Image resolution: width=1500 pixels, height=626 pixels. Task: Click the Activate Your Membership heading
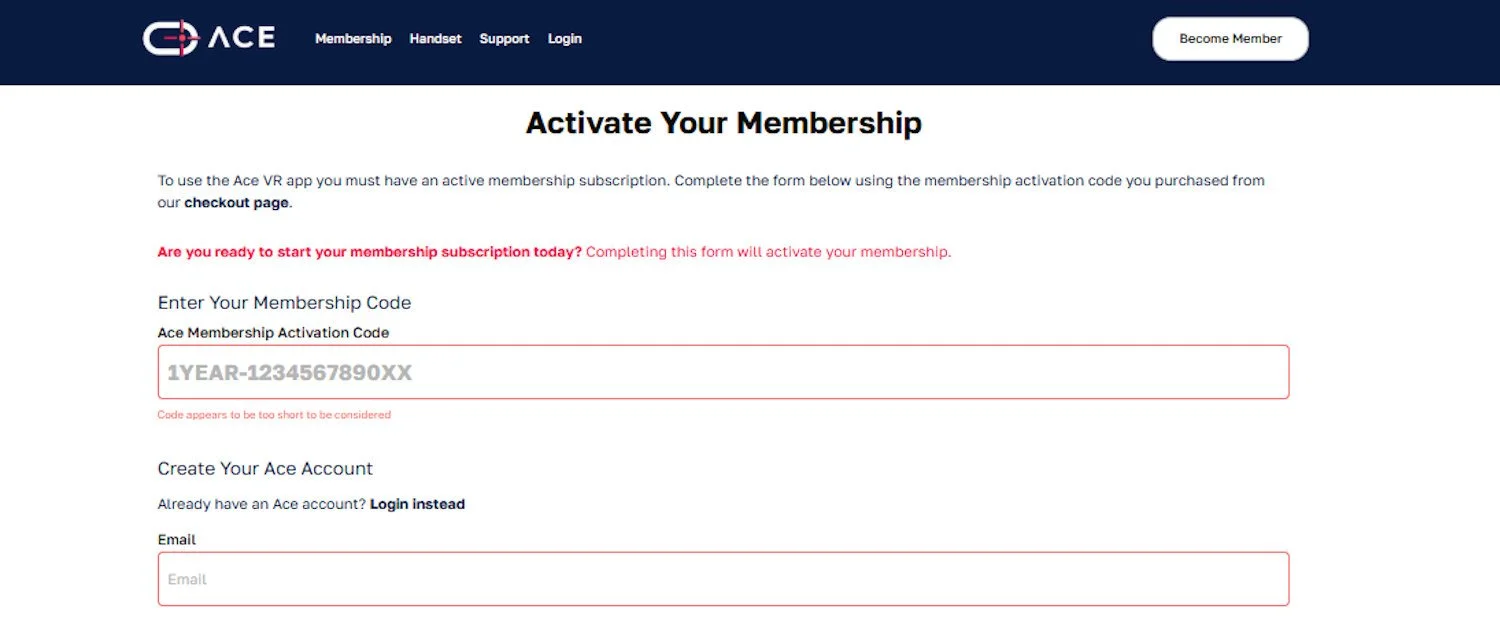pyautogui.click(x=723, y=123)
